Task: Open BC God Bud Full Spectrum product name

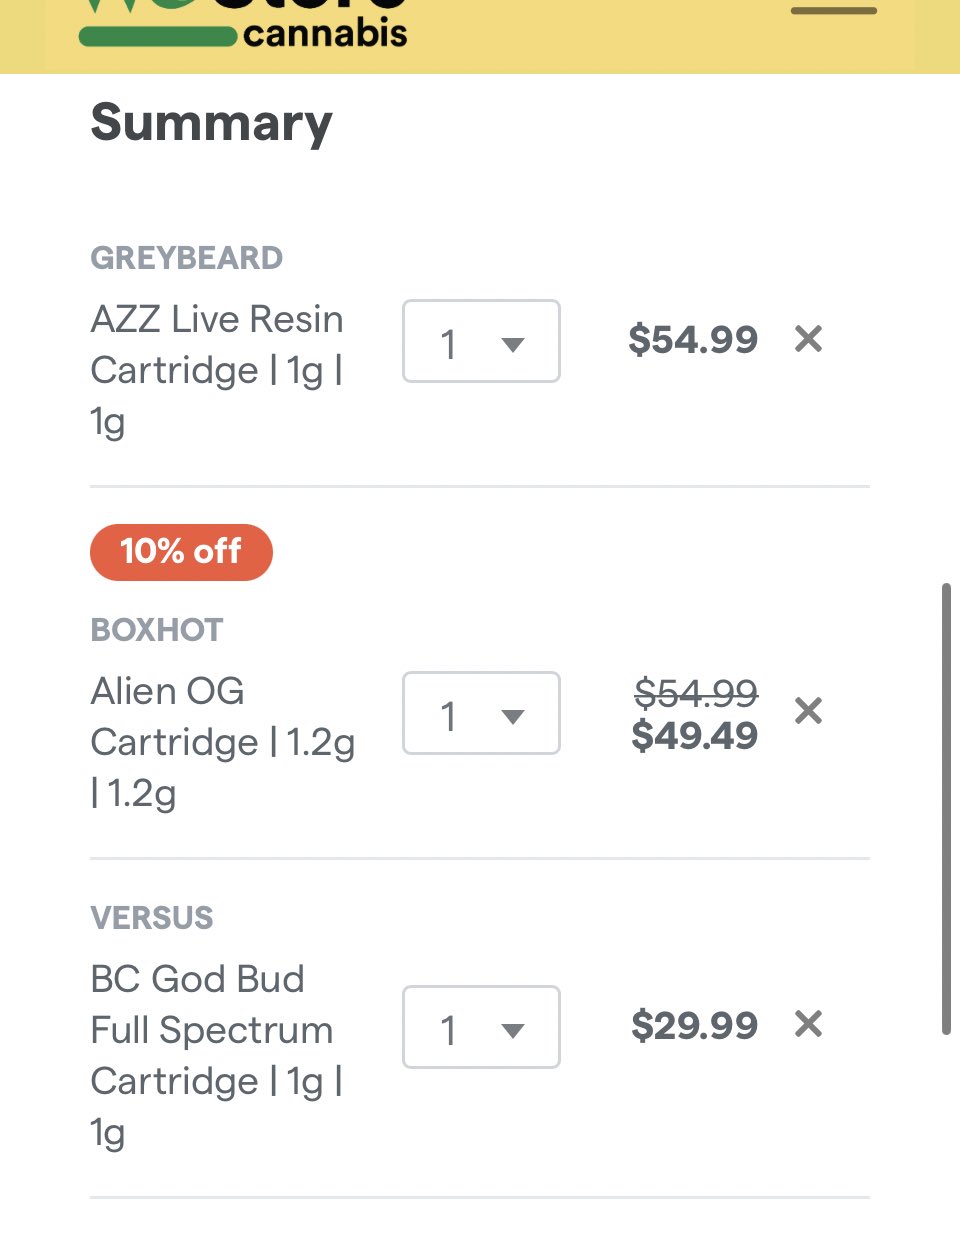Action: coord(217,1056)
